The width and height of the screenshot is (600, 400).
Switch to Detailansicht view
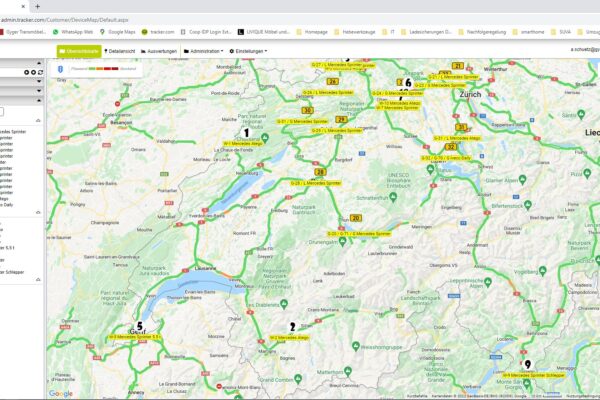(119, 50)
